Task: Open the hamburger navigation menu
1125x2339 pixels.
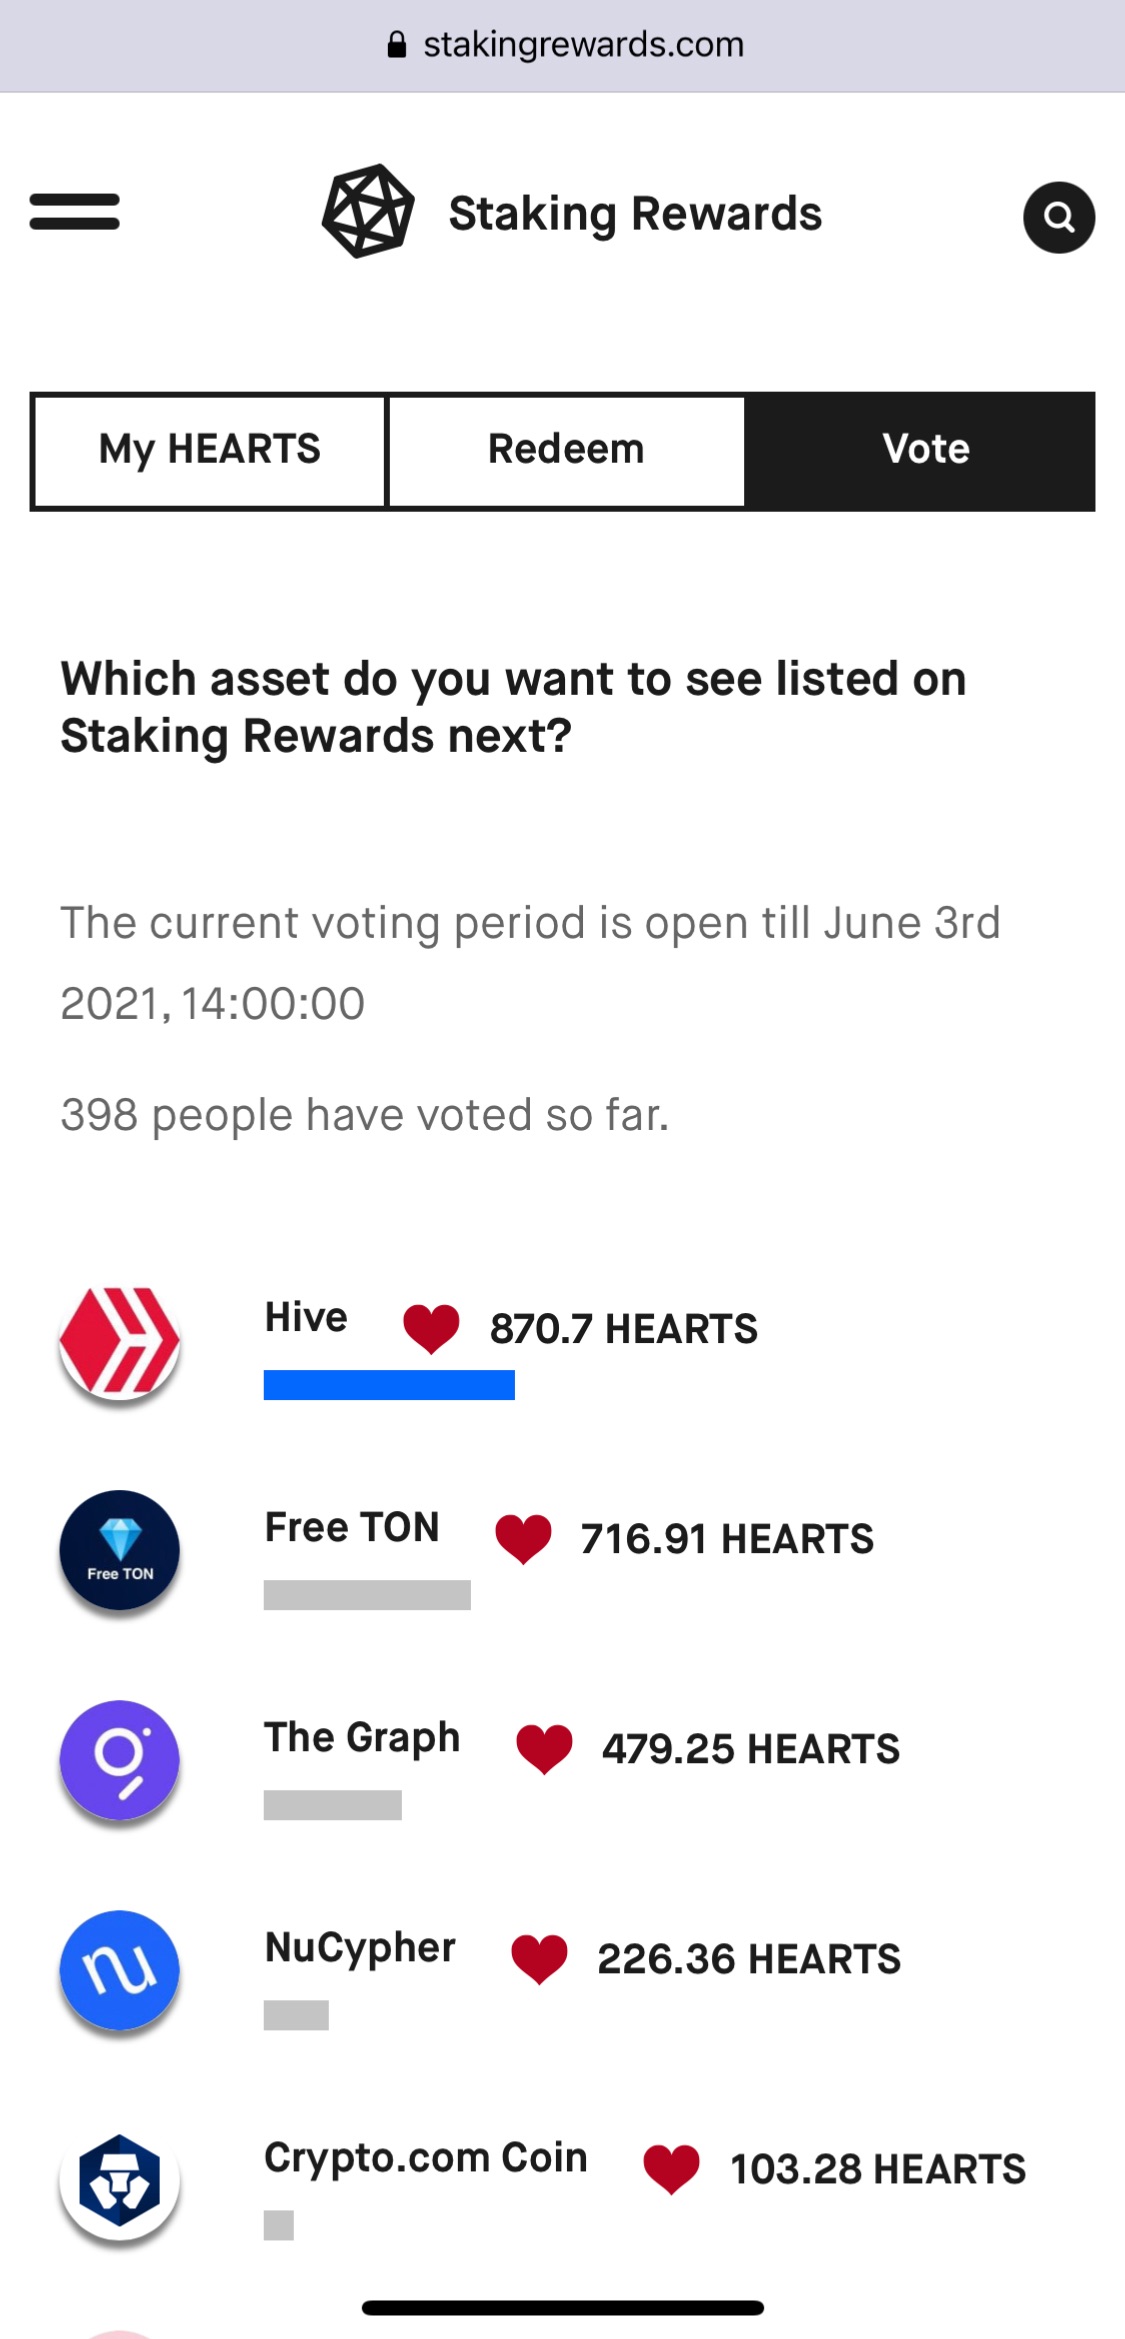Action: (x=74, y=211)
